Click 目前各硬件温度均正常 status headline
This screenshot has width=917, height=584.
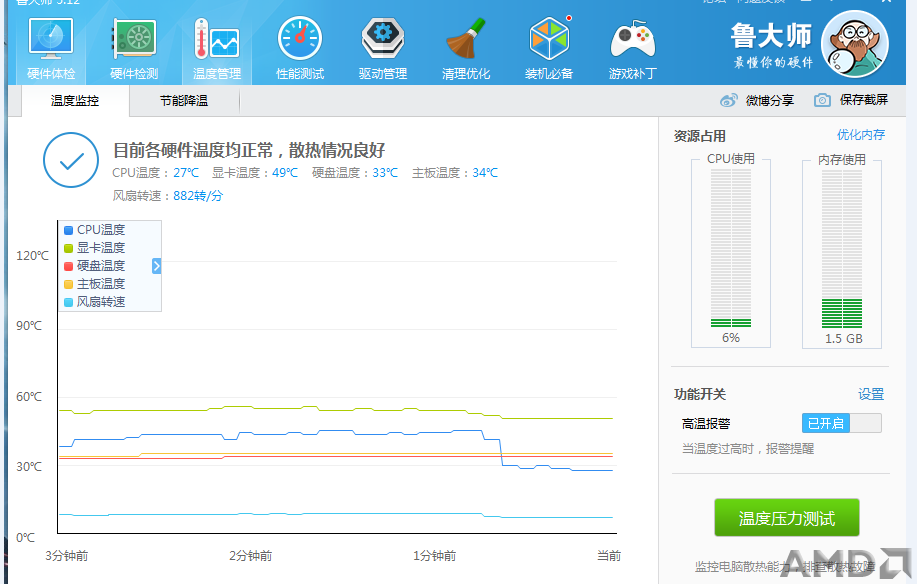coord(249,150)
